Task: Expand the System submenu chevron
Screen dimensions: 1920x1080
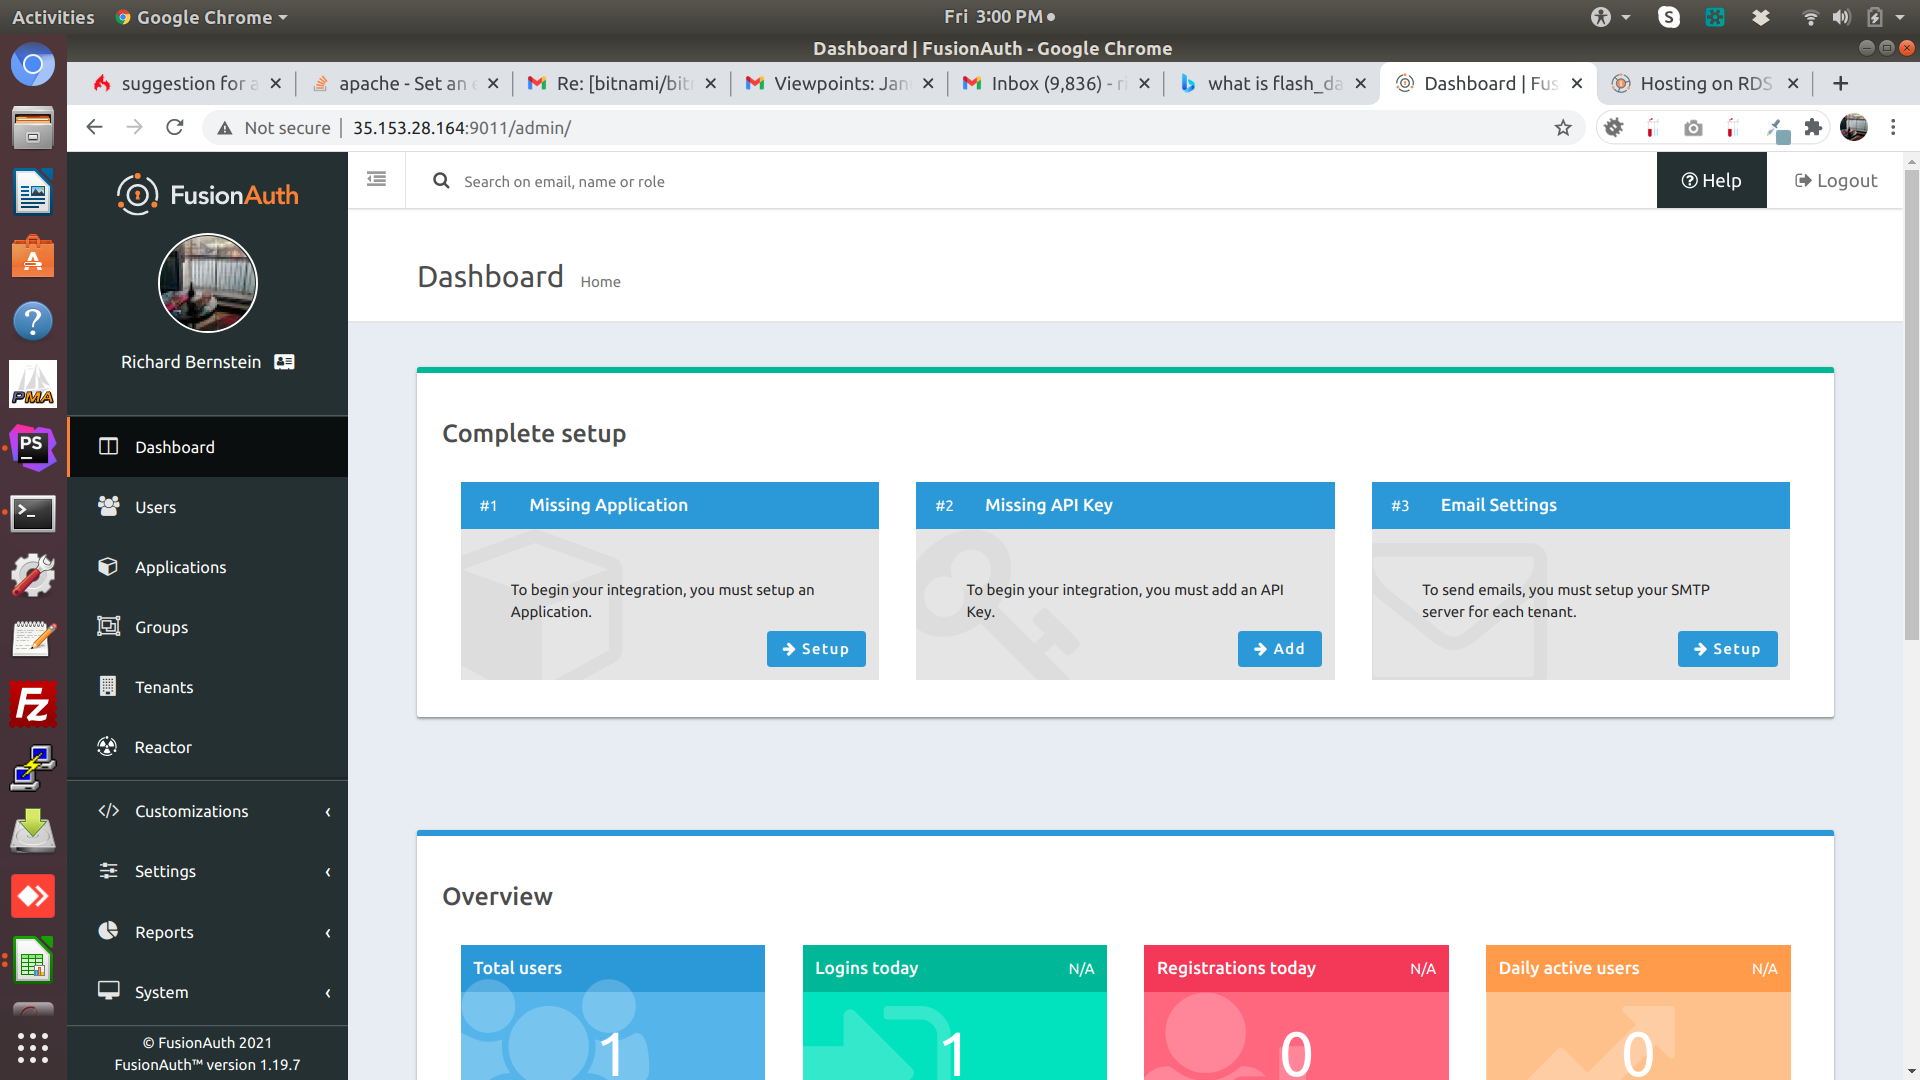Action: (x=328, y=993)
